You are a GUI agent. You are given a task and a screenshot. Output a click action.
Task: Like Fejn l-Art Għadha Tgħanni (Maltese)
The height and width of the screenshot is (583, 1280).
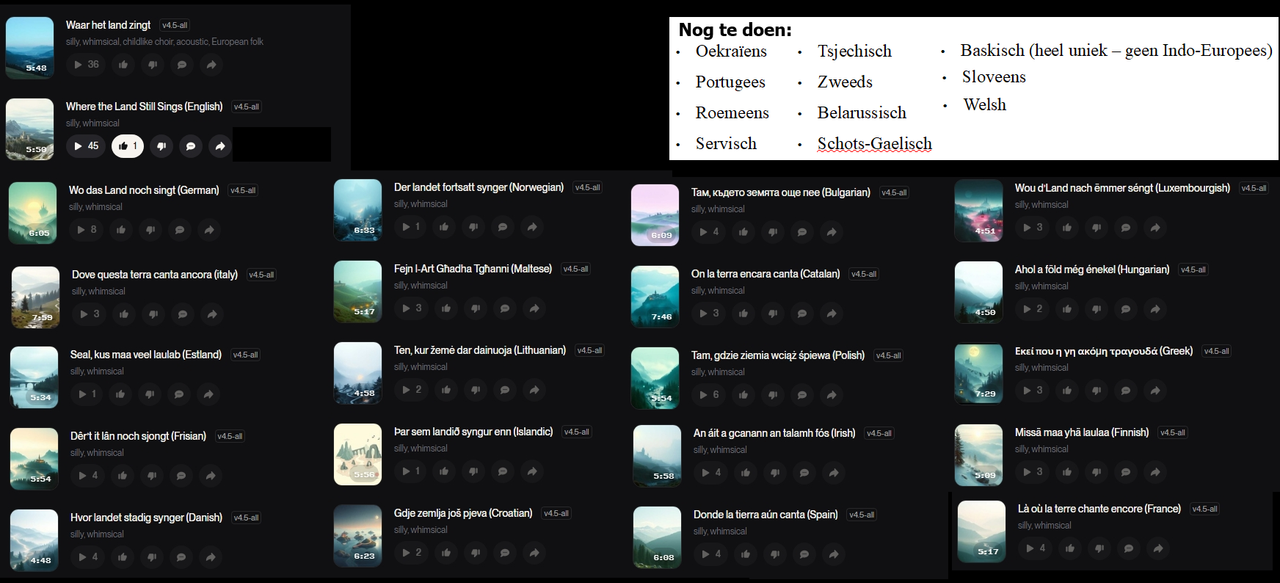444,308
